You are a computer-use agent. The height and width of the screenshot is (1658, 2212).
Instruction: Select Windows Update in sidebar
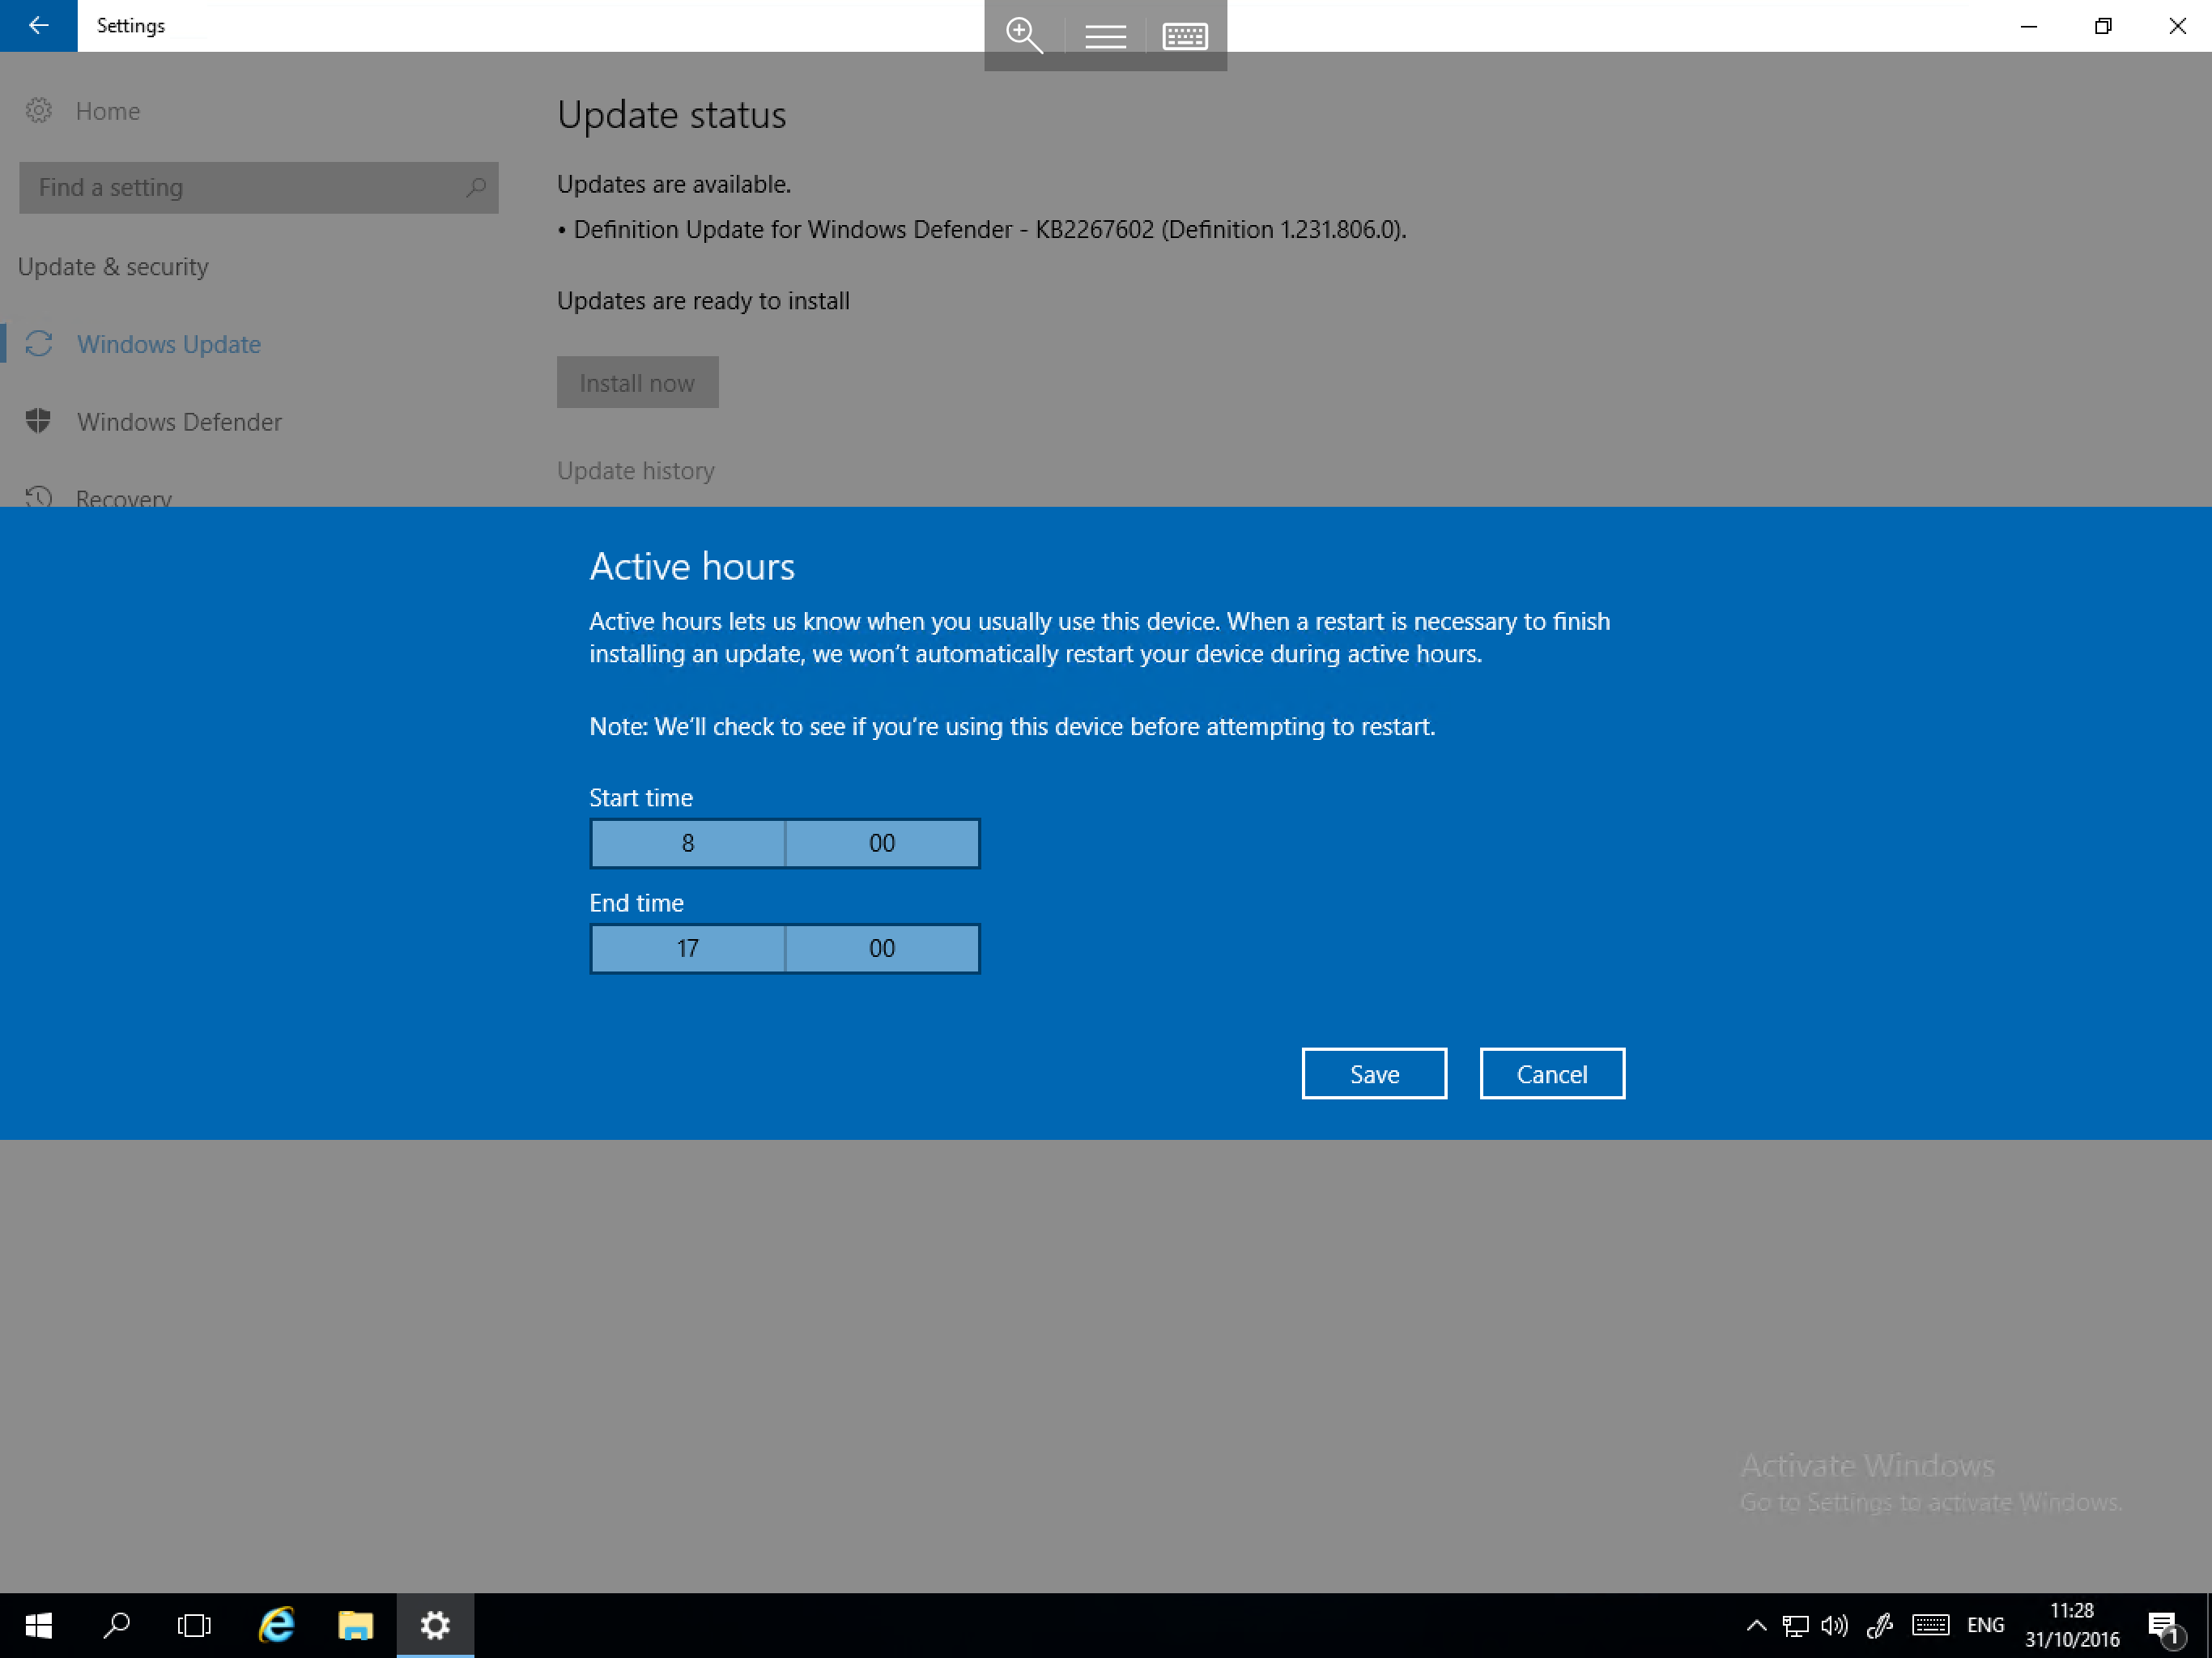coord(169,344)
